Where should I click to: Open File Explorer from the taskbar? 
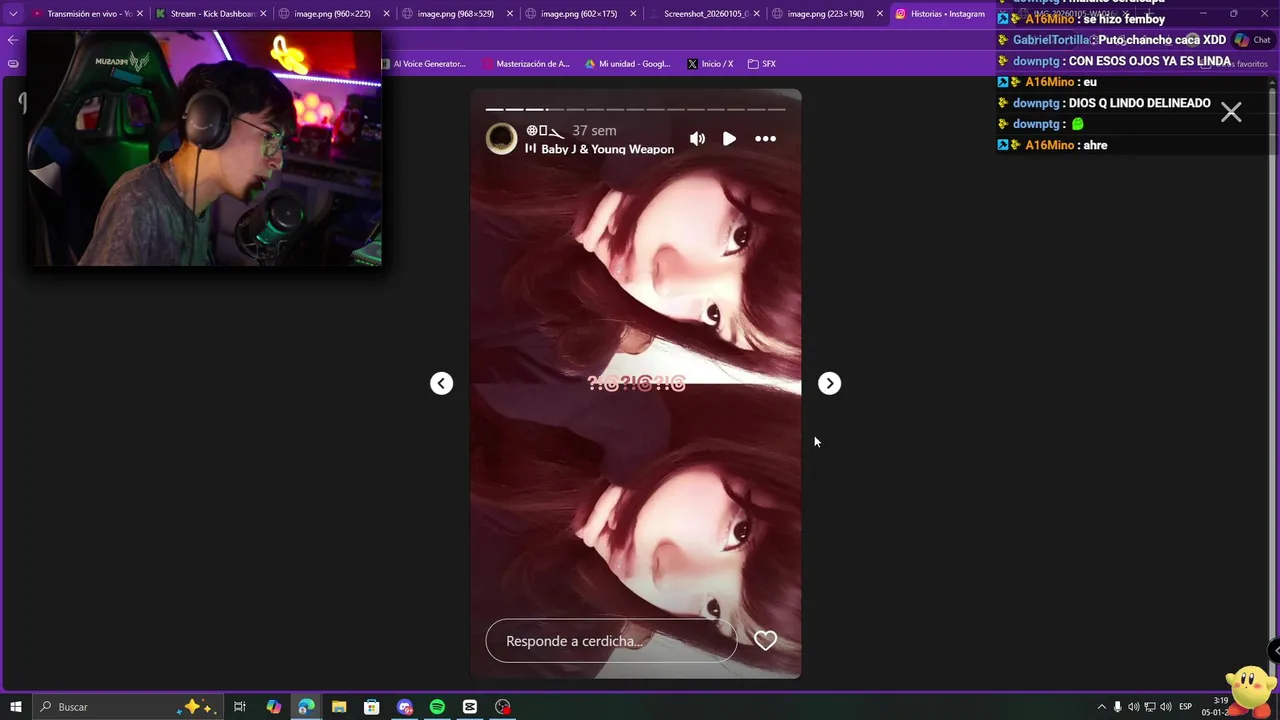click(x=339, y=707)
